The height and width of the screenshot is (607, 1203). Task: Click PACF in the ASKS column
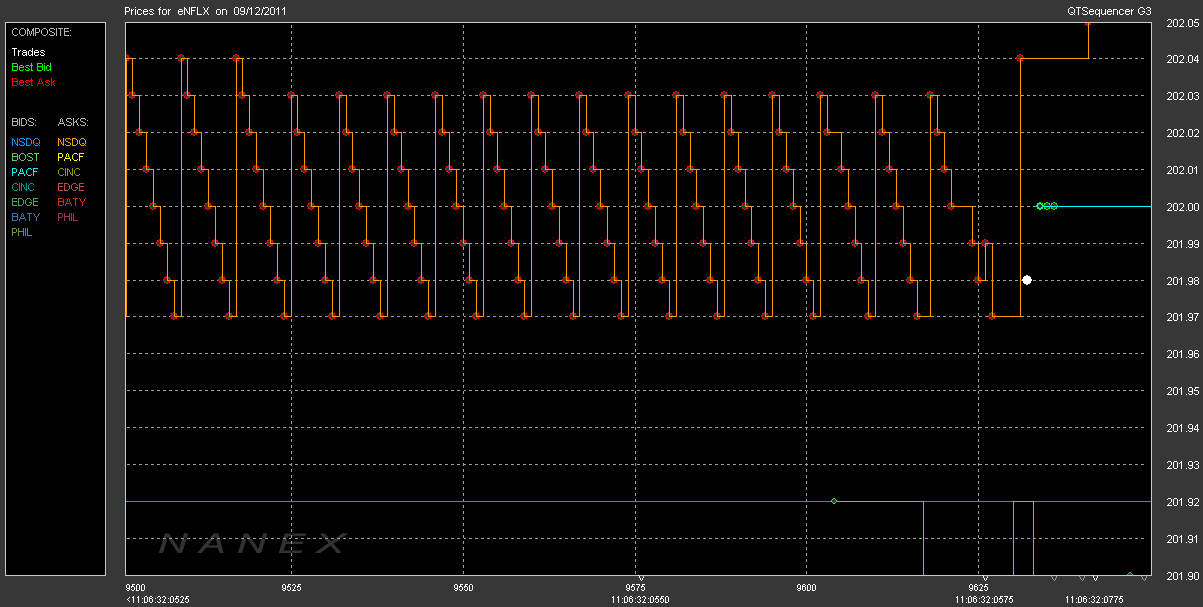72,157
